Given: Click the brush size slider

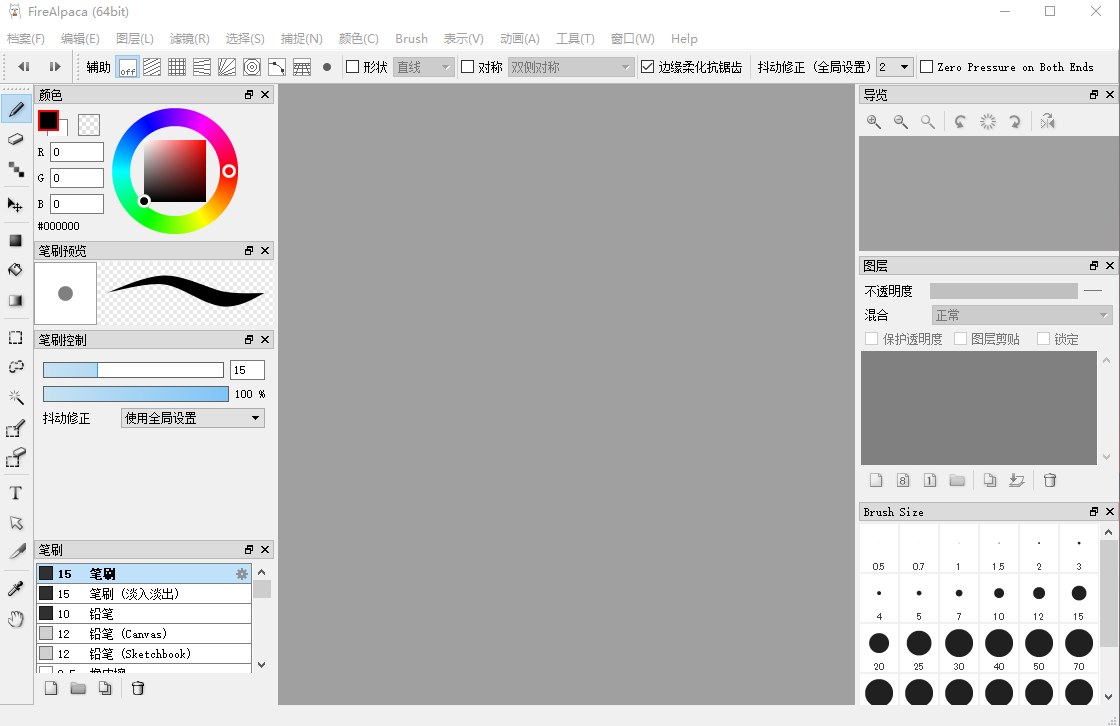Looking at the screenshot, I should click(133, 370).
